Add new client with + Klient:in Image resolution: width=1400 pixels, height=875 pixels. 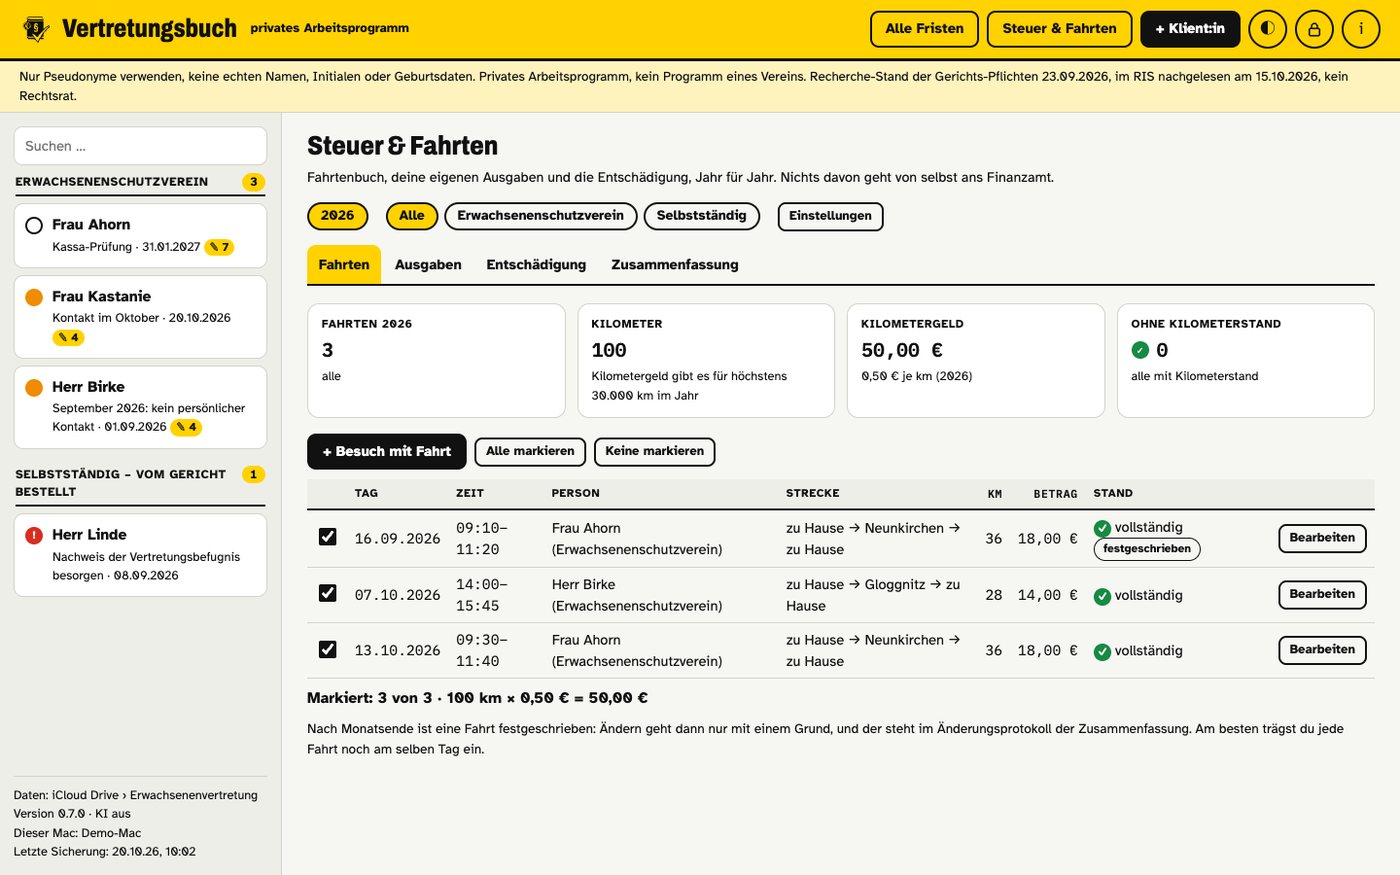click(1190, 29)
